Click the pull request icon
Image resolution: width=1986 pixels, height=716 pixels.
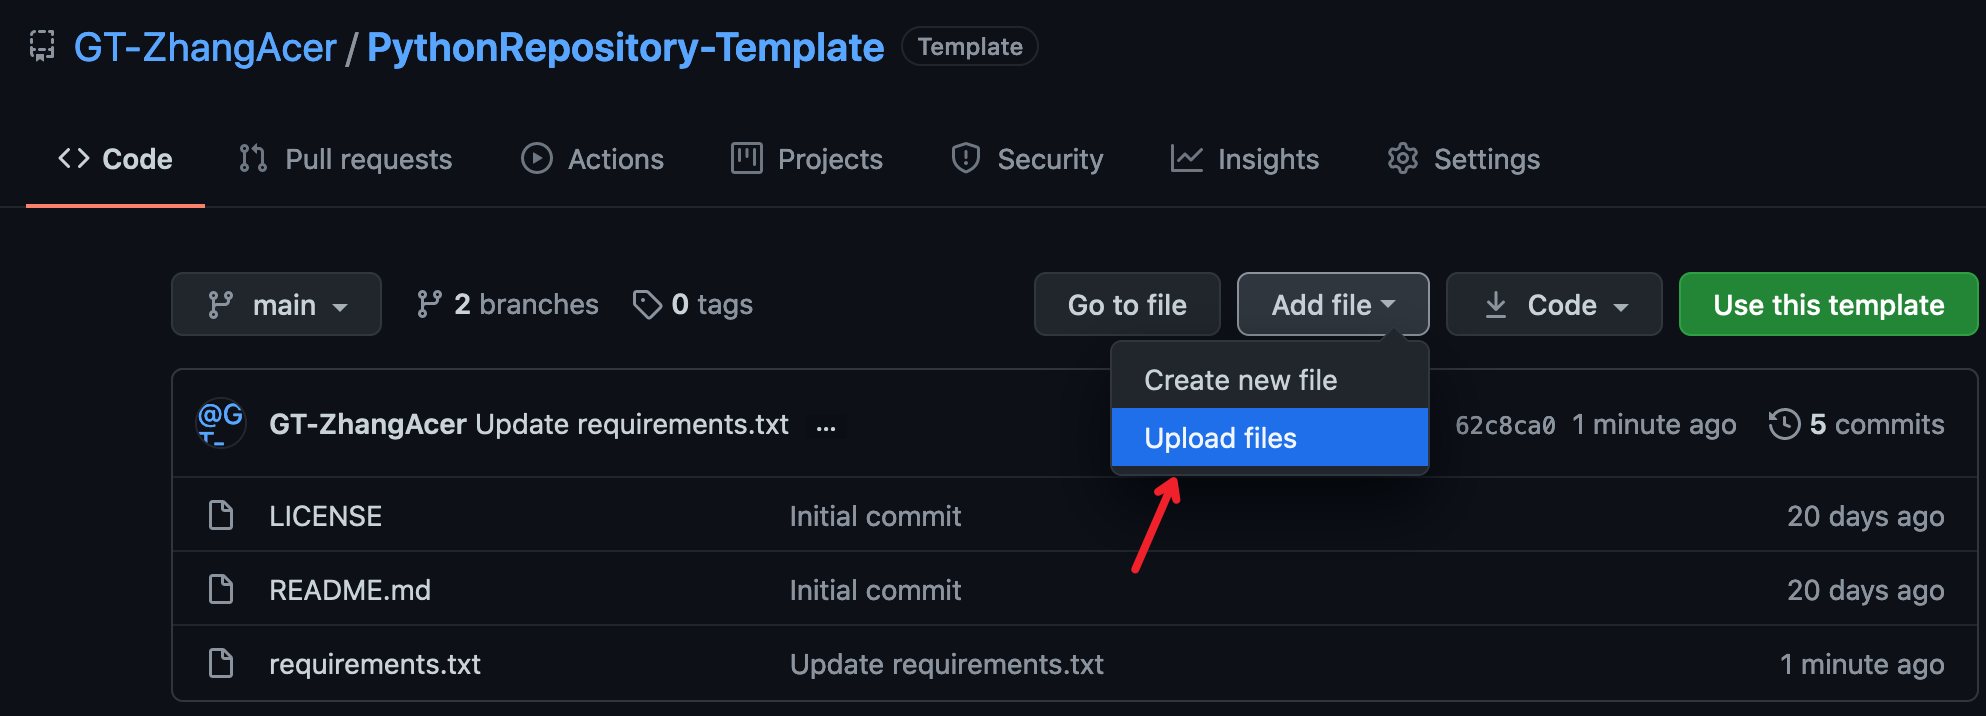253,158
